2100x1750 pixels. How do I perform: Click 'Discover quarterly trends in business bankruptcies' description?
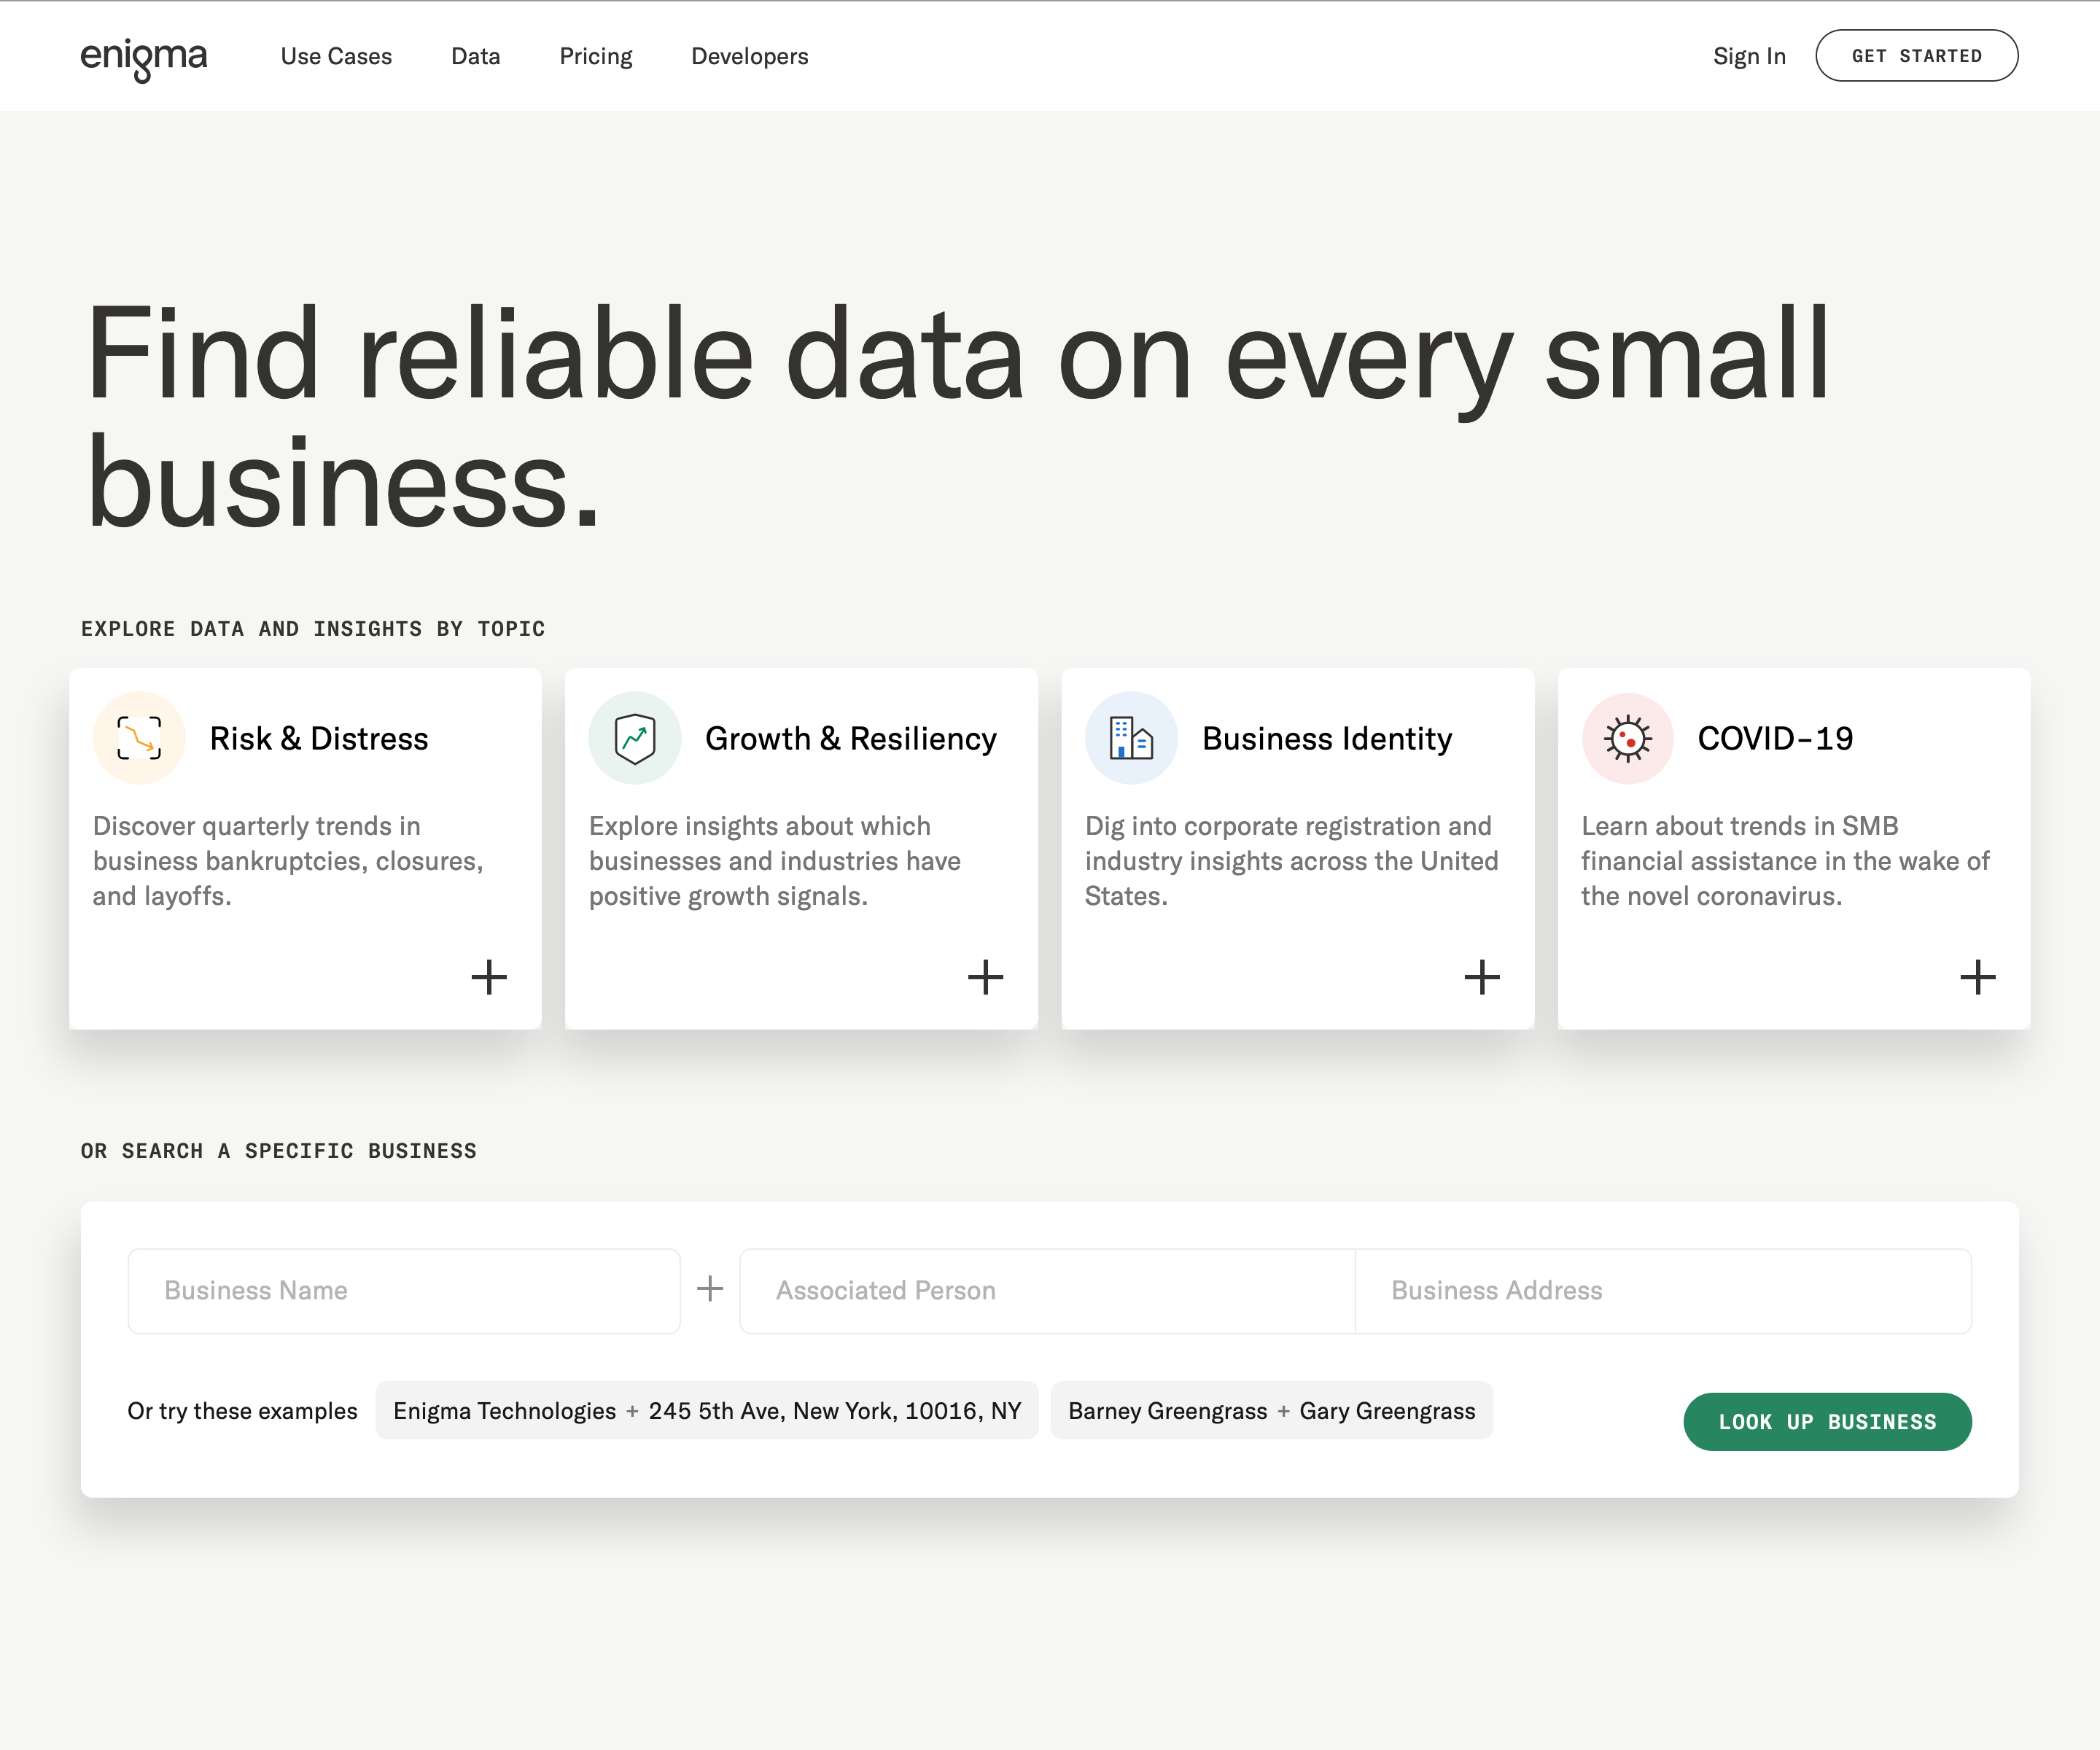point(288,861)
